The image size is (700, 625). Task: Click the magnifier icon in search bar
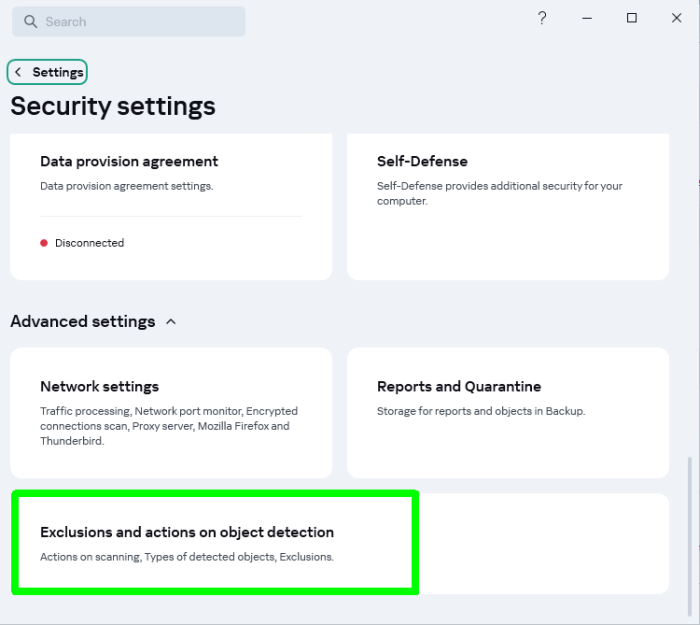[30, 22]
